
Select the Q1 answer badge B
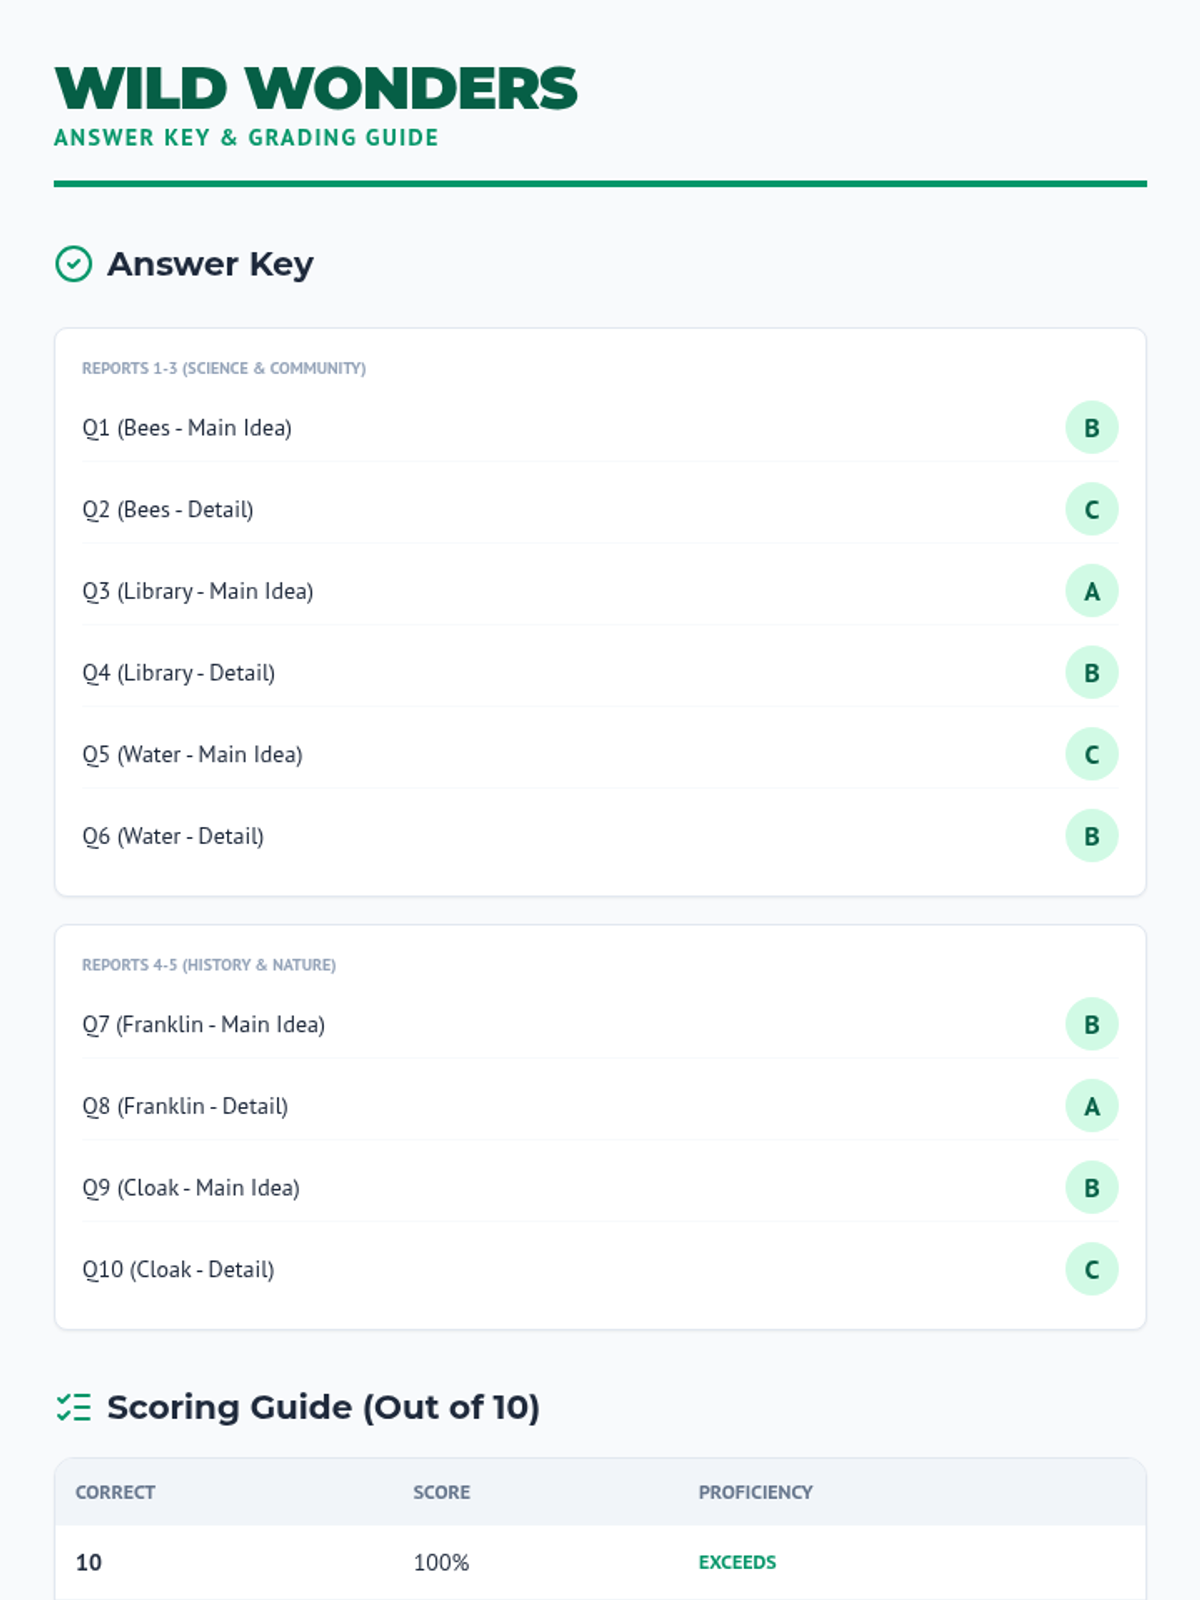[x=1091, y=428]
